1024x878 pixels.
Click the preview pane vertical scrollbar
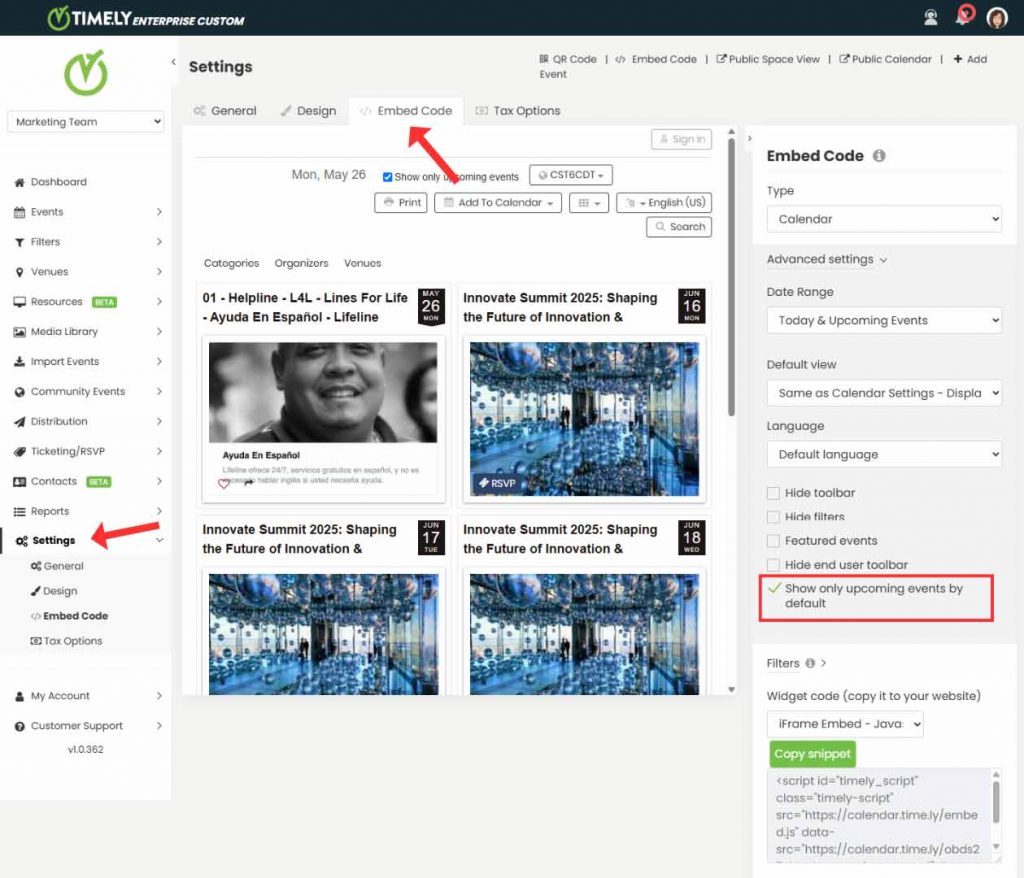click(x=731, y=278)
